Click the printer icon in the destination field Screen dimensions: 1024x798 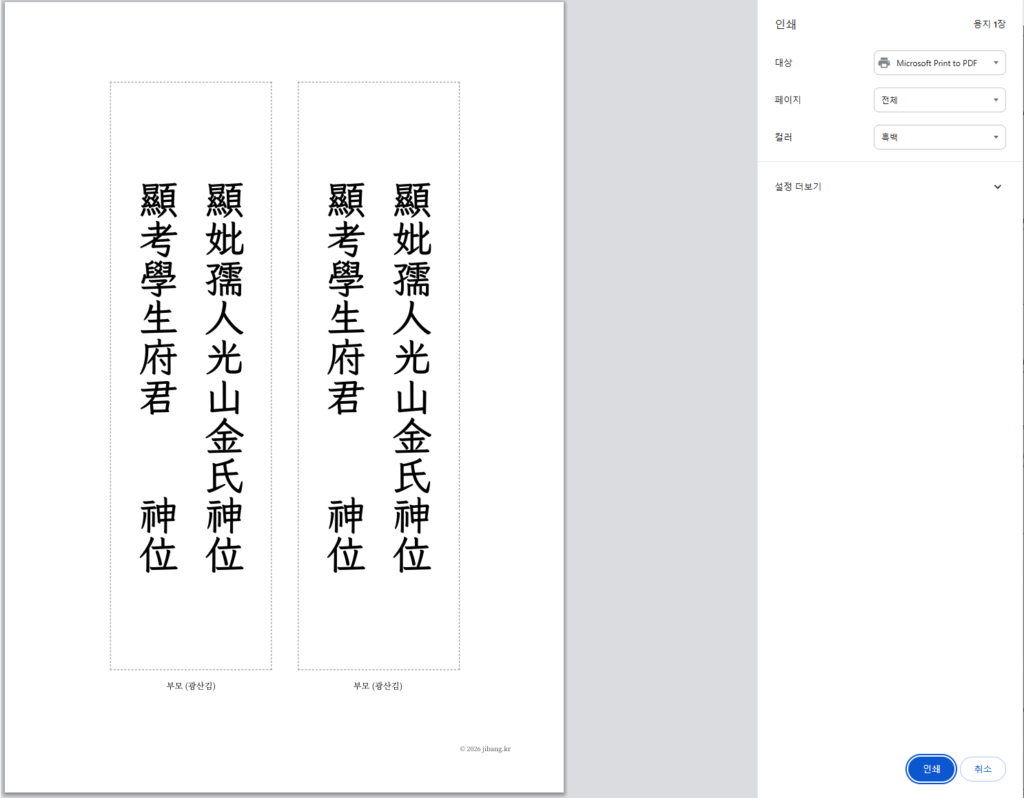pos(884,63)
